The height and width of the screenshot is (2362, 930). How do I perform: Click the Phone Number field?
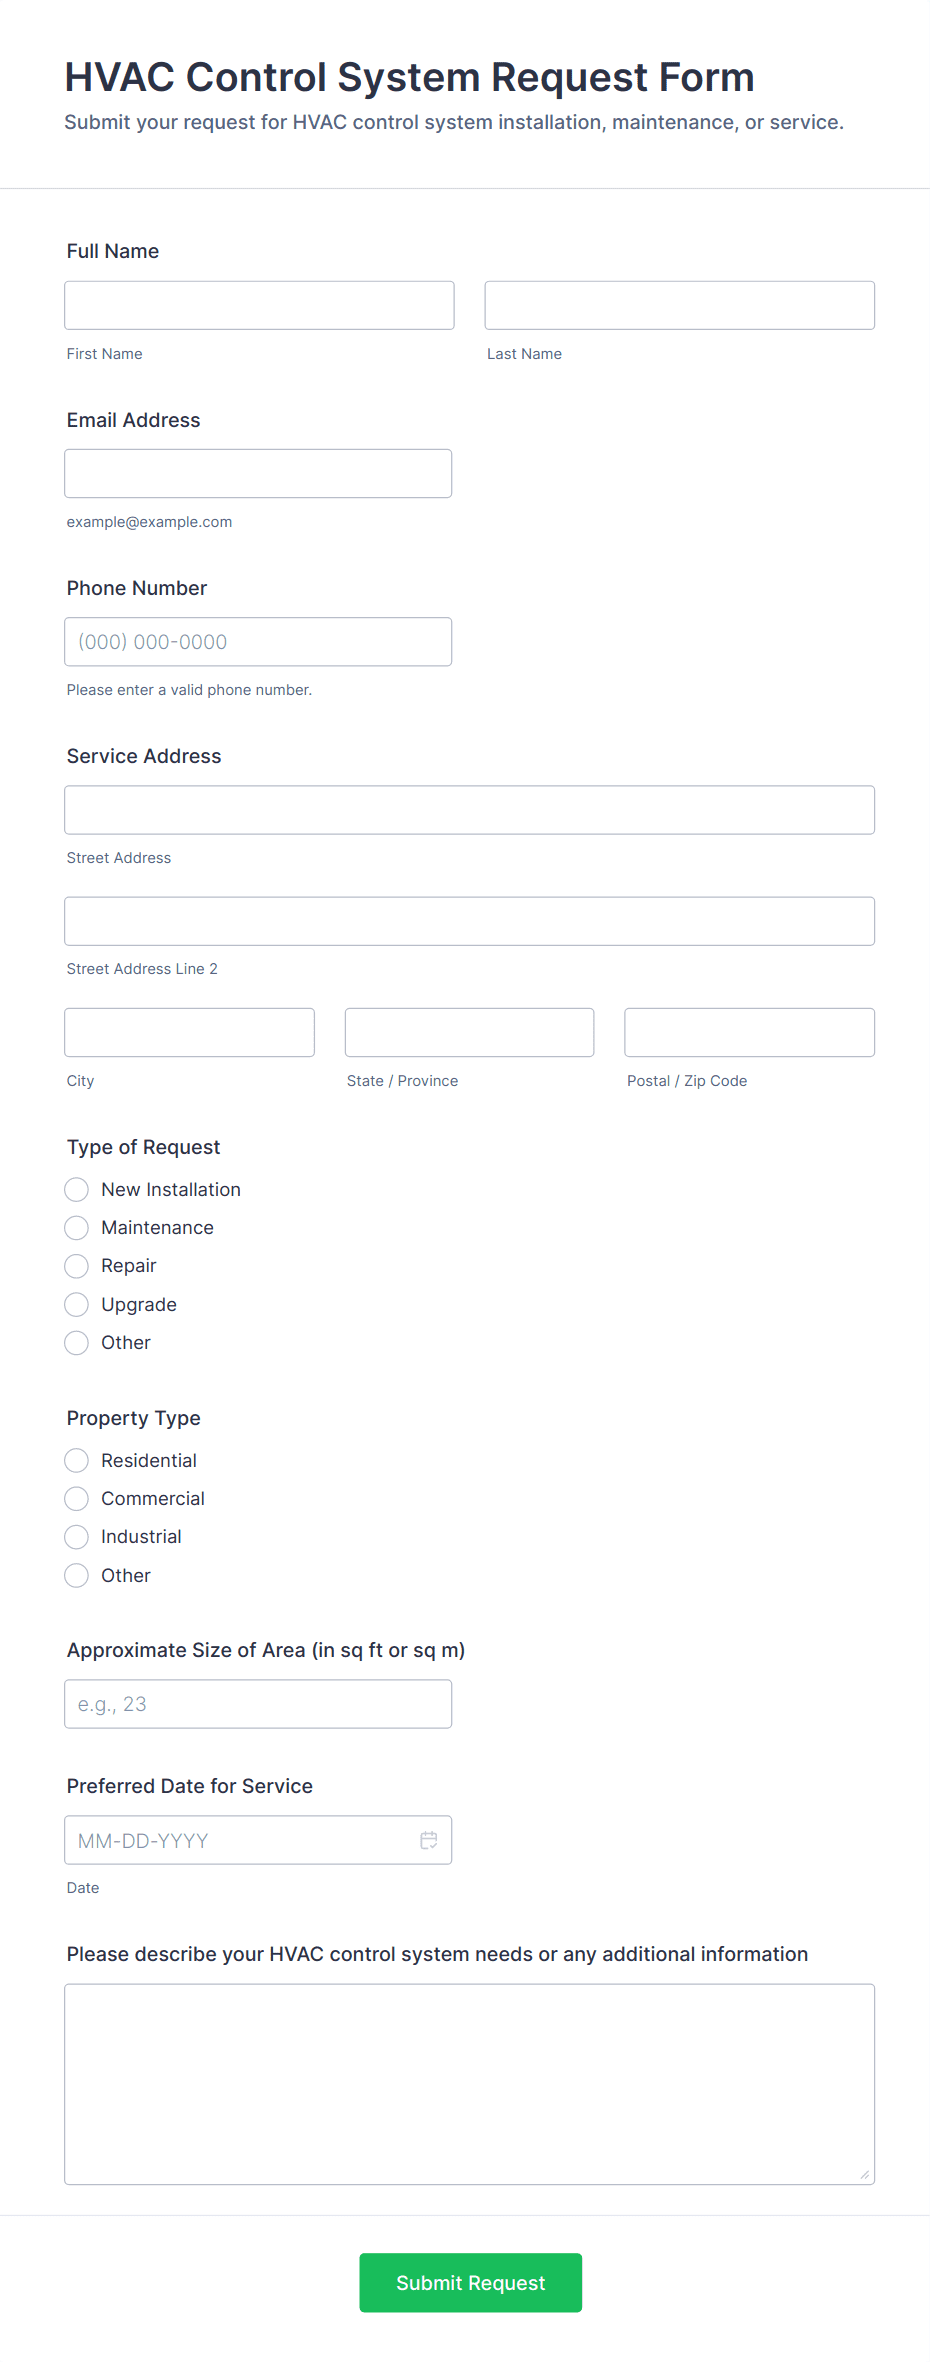[258, 641]
